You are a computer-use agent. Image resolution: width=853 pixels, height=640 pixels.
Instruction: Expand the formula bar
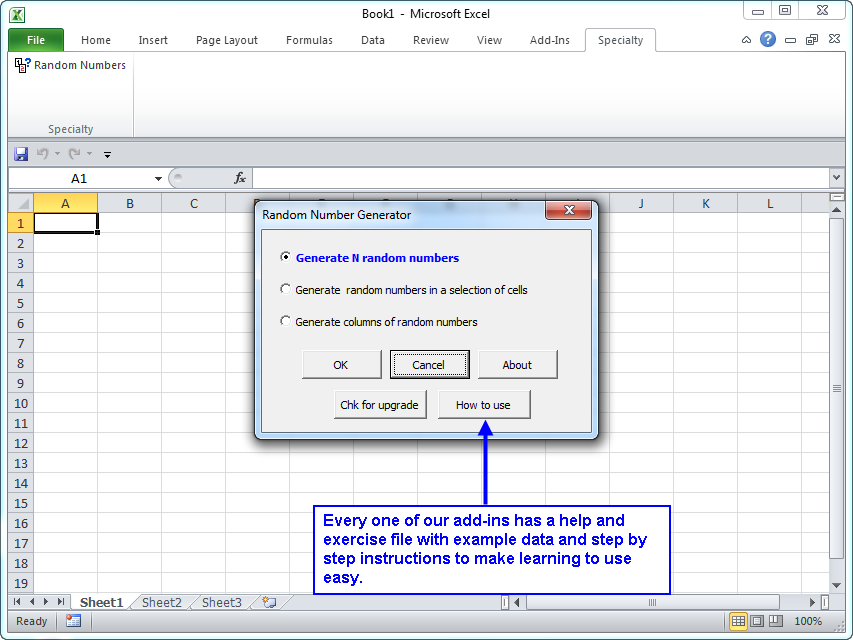point(837,178)
